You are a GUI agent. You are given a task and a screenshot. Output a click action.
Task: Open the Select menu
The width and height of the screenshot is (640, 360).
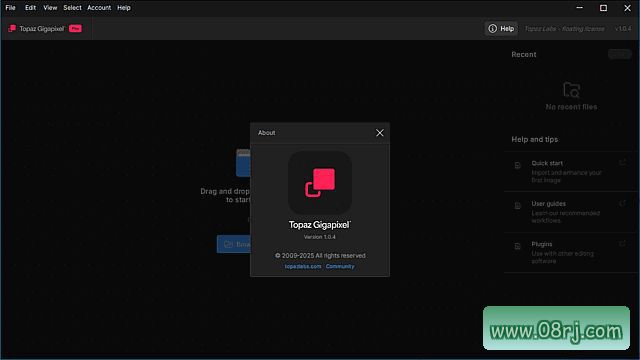[72, 8]
